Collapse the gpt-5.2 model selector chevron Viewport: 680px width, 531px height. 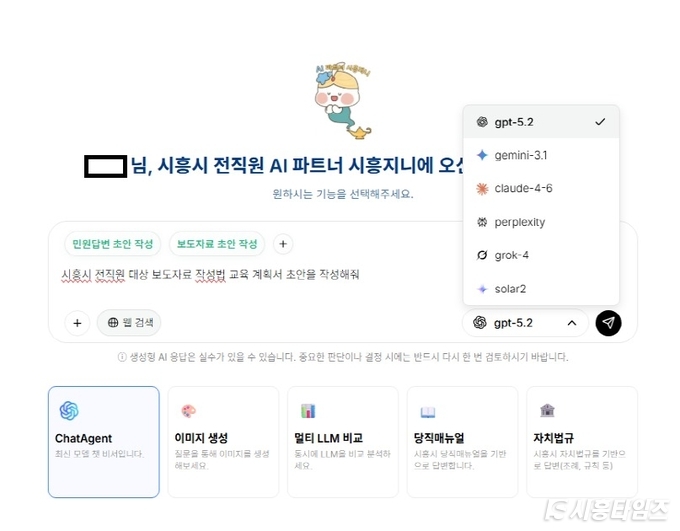[572, 323]
